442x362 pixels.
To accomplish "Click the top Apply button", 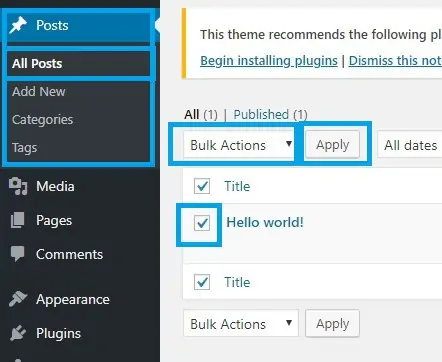I will [x=332, y=145].
